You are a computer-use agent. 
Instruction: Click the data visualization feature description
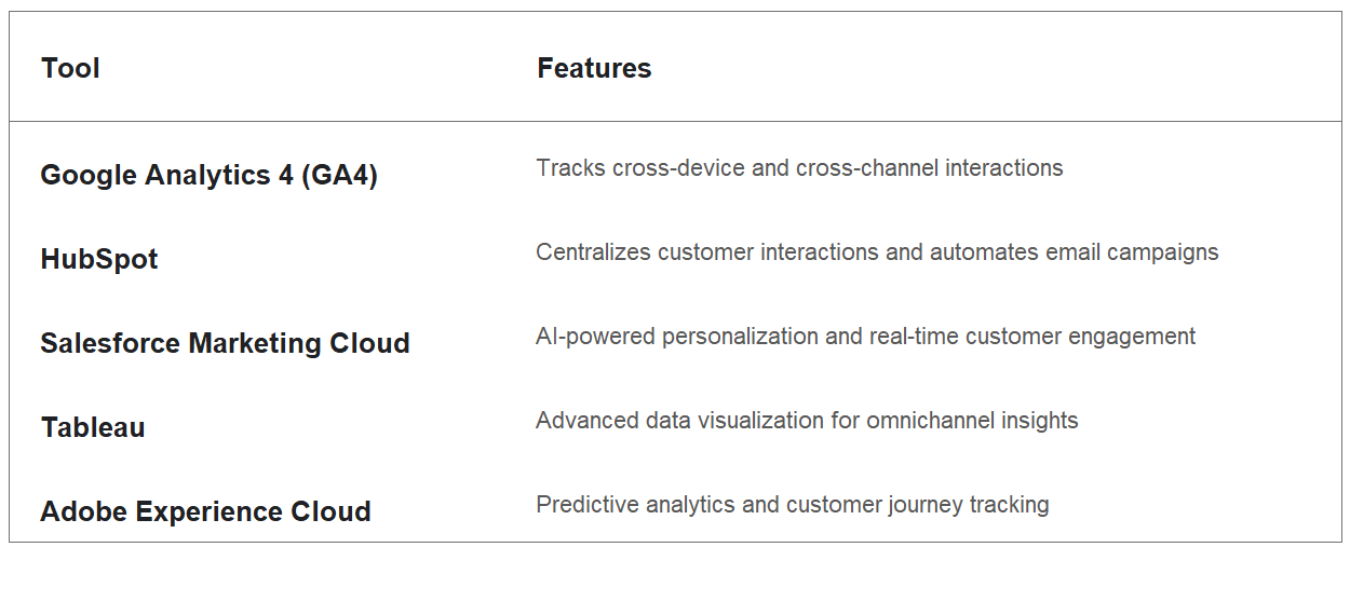point(806,420)
